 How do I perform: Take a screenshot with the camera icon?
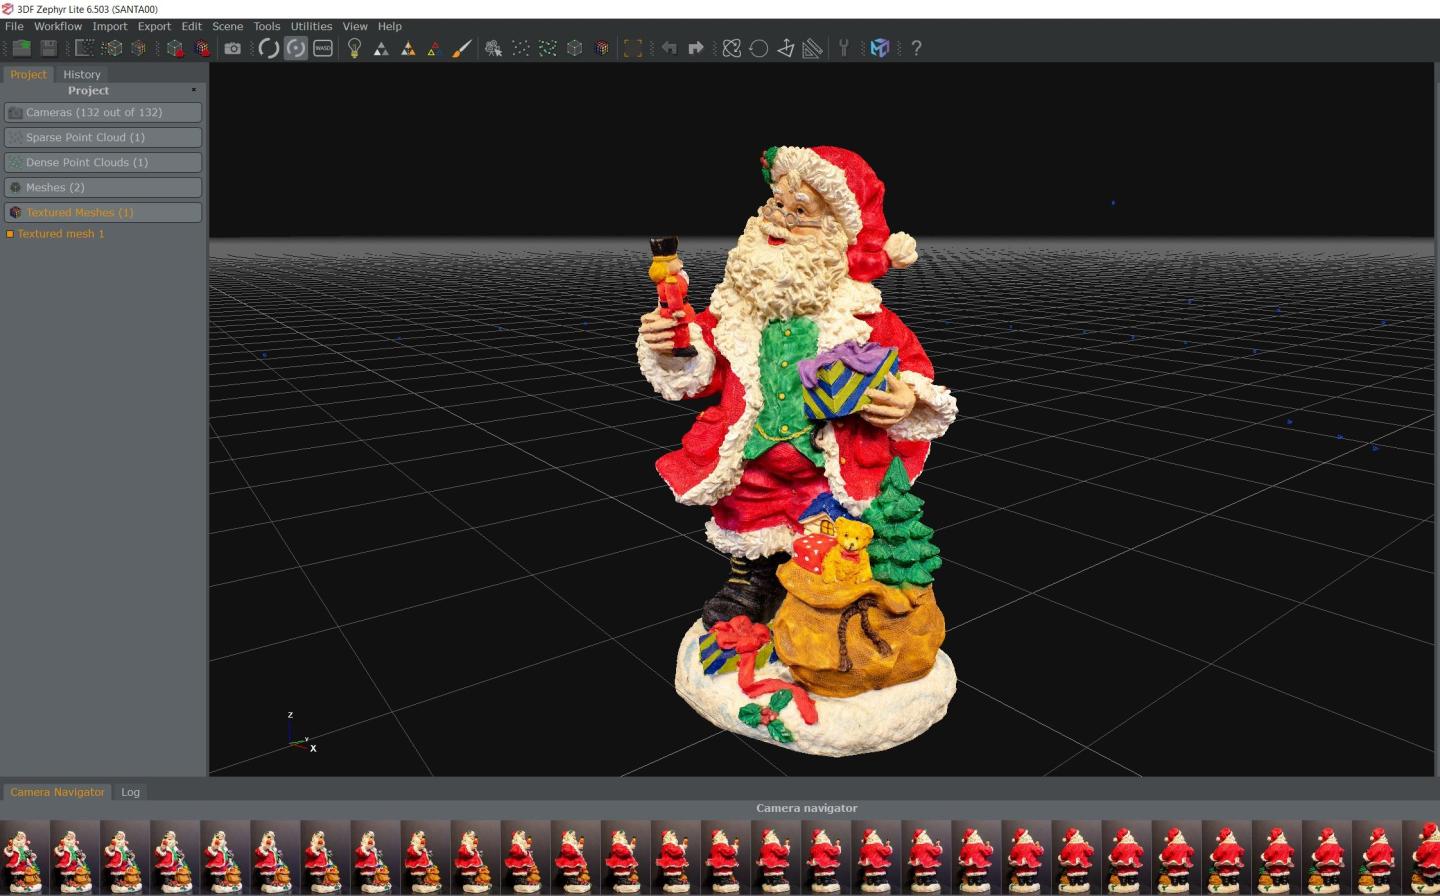point(233,48)
